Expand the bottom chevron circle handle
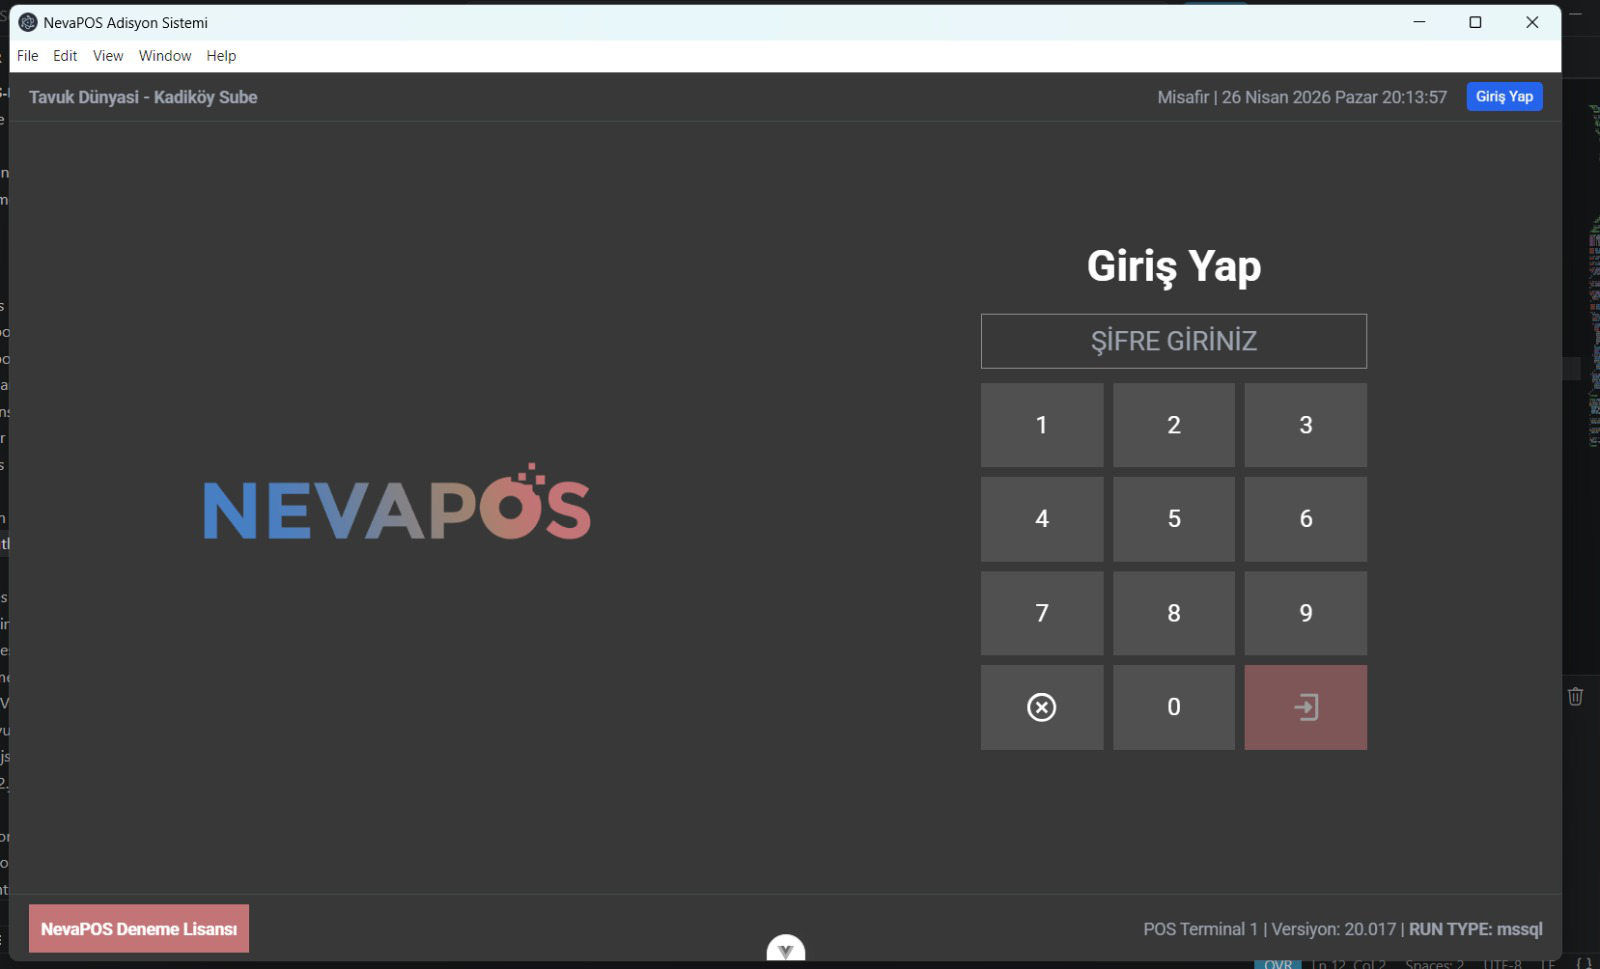Image resolution: width=1600 pixels, height=969 pixels. (786, 949)
